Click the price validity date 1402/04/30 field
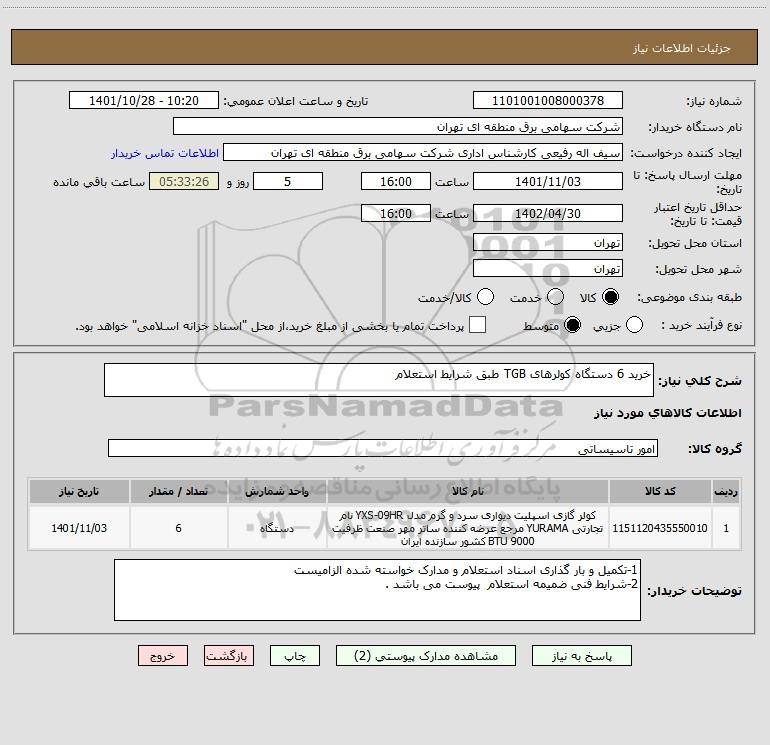 click(548, 213)
